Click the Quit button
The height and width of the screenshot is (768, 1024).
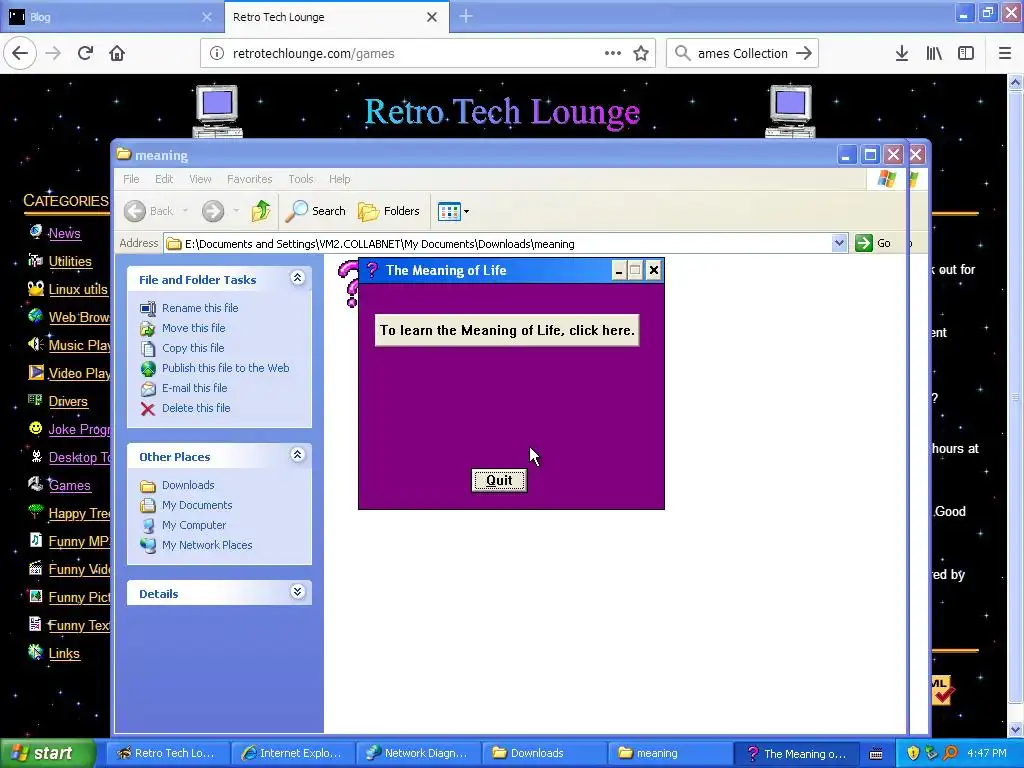tap(499, 481)
